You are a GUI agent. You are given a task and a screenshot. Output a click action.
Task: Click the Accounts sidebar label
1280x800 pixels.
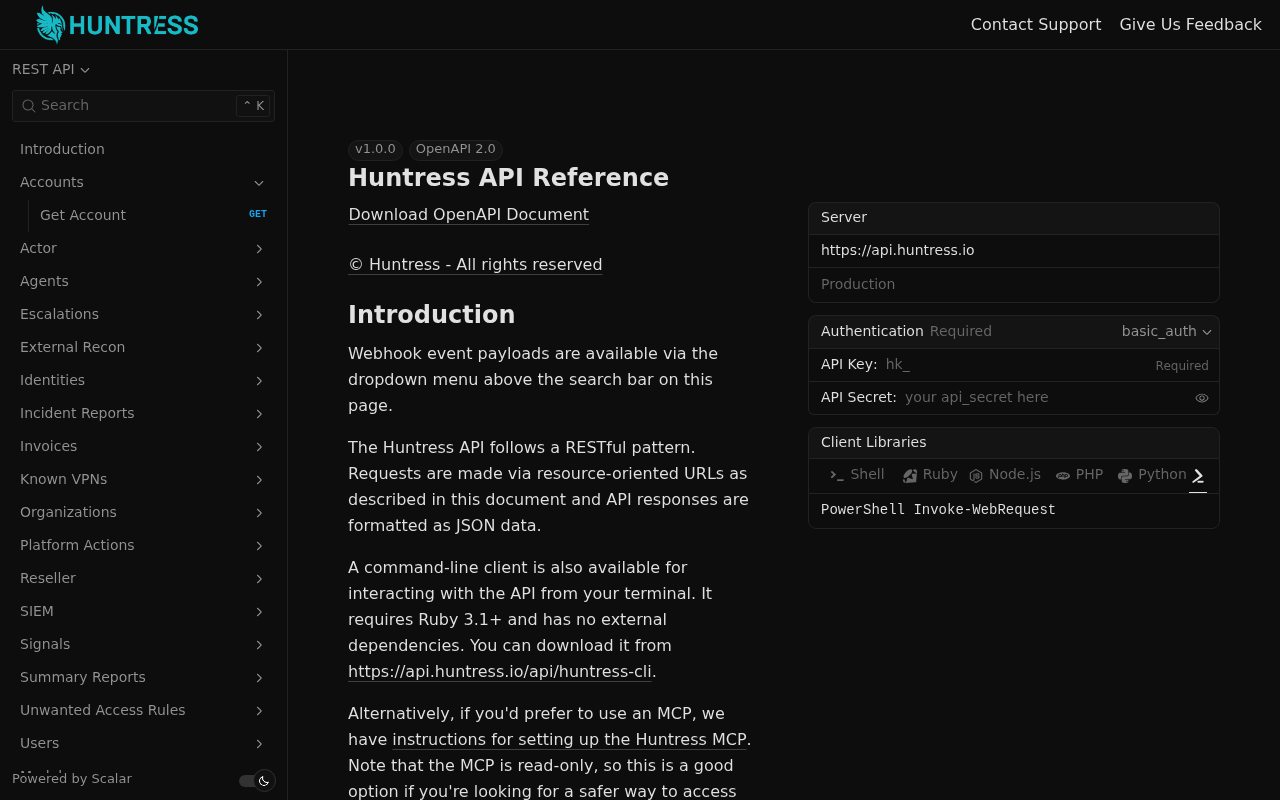point(52,182)
